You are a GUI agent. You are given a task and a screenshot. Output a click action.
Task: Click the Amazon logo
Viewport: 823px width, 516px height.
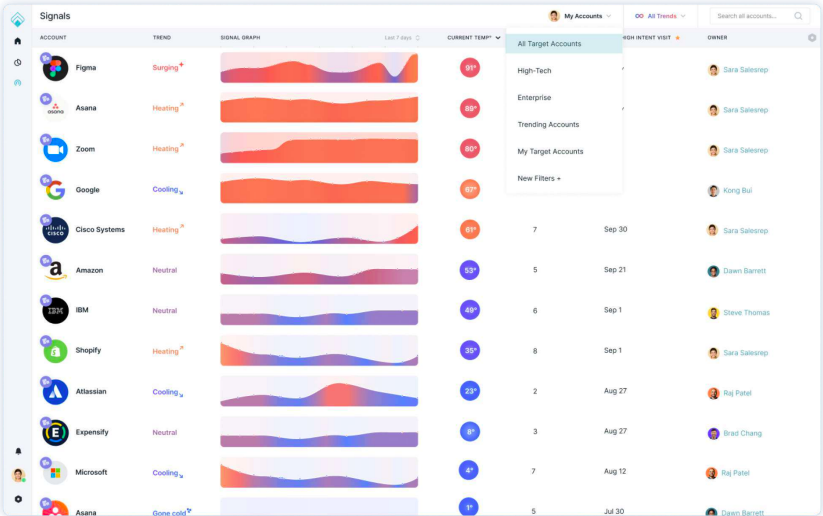56,270
